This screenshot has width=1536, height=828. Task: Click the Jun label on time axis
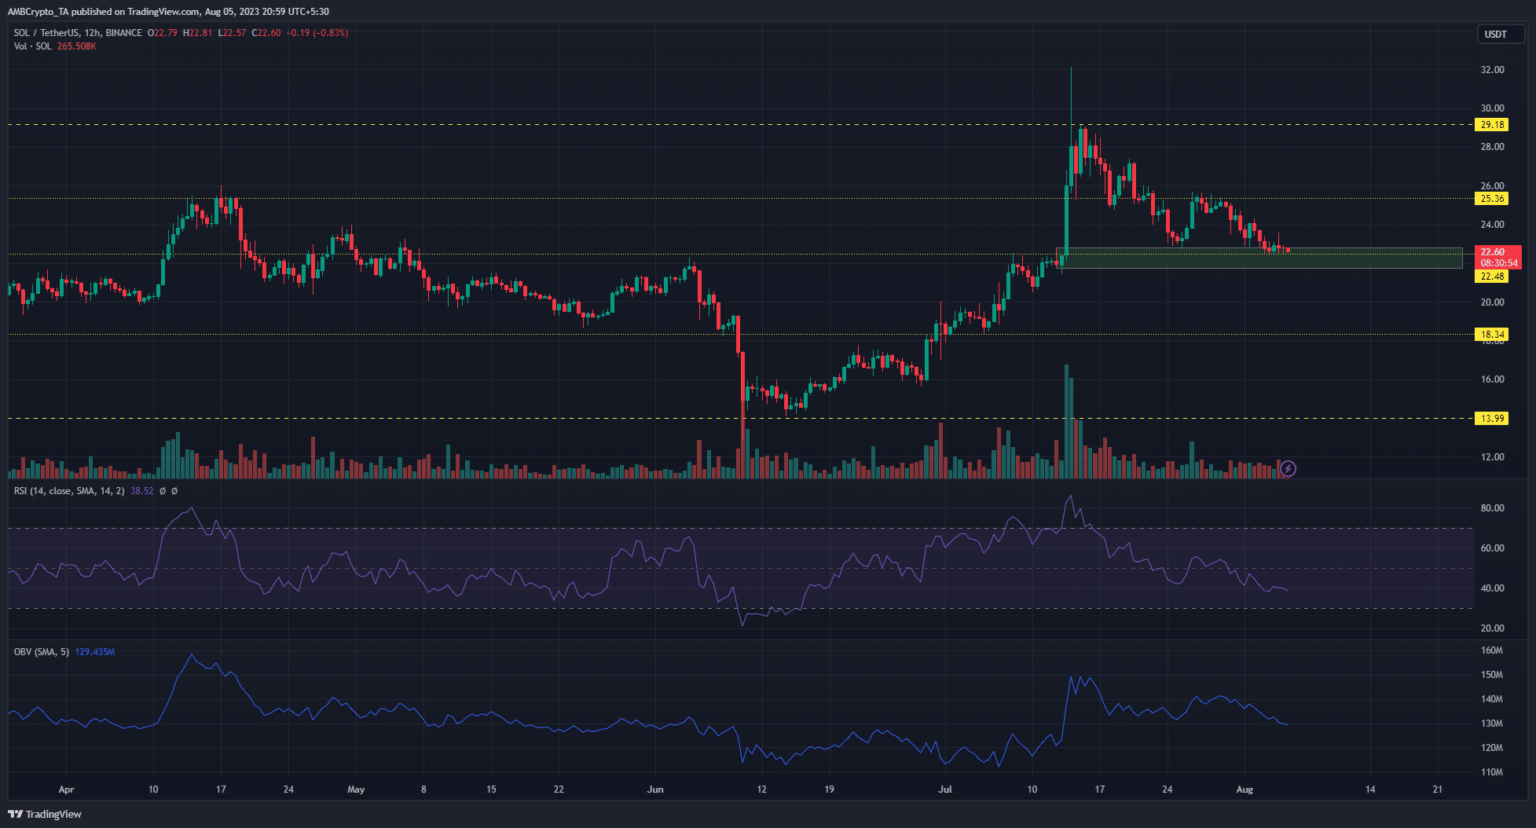pyautogui.click(x=655, y=789)
